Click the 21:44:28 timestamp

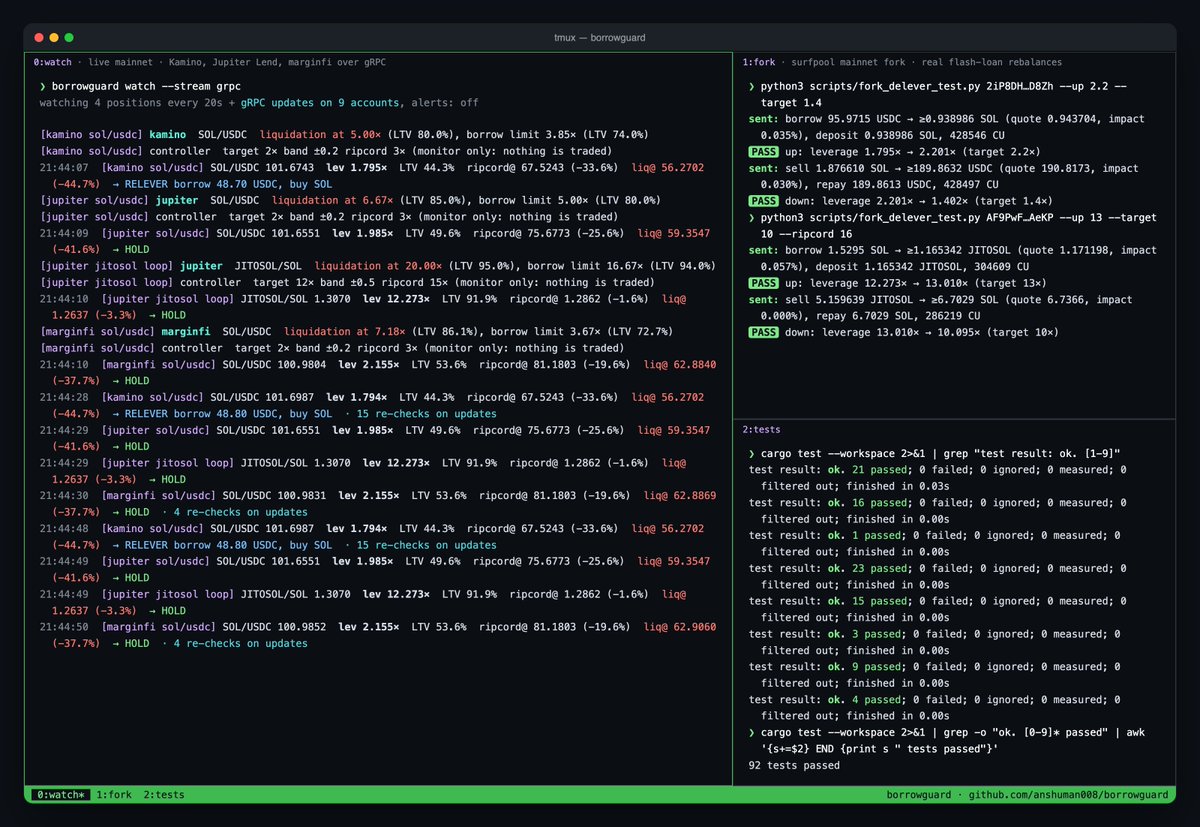[x=65, y=397]
